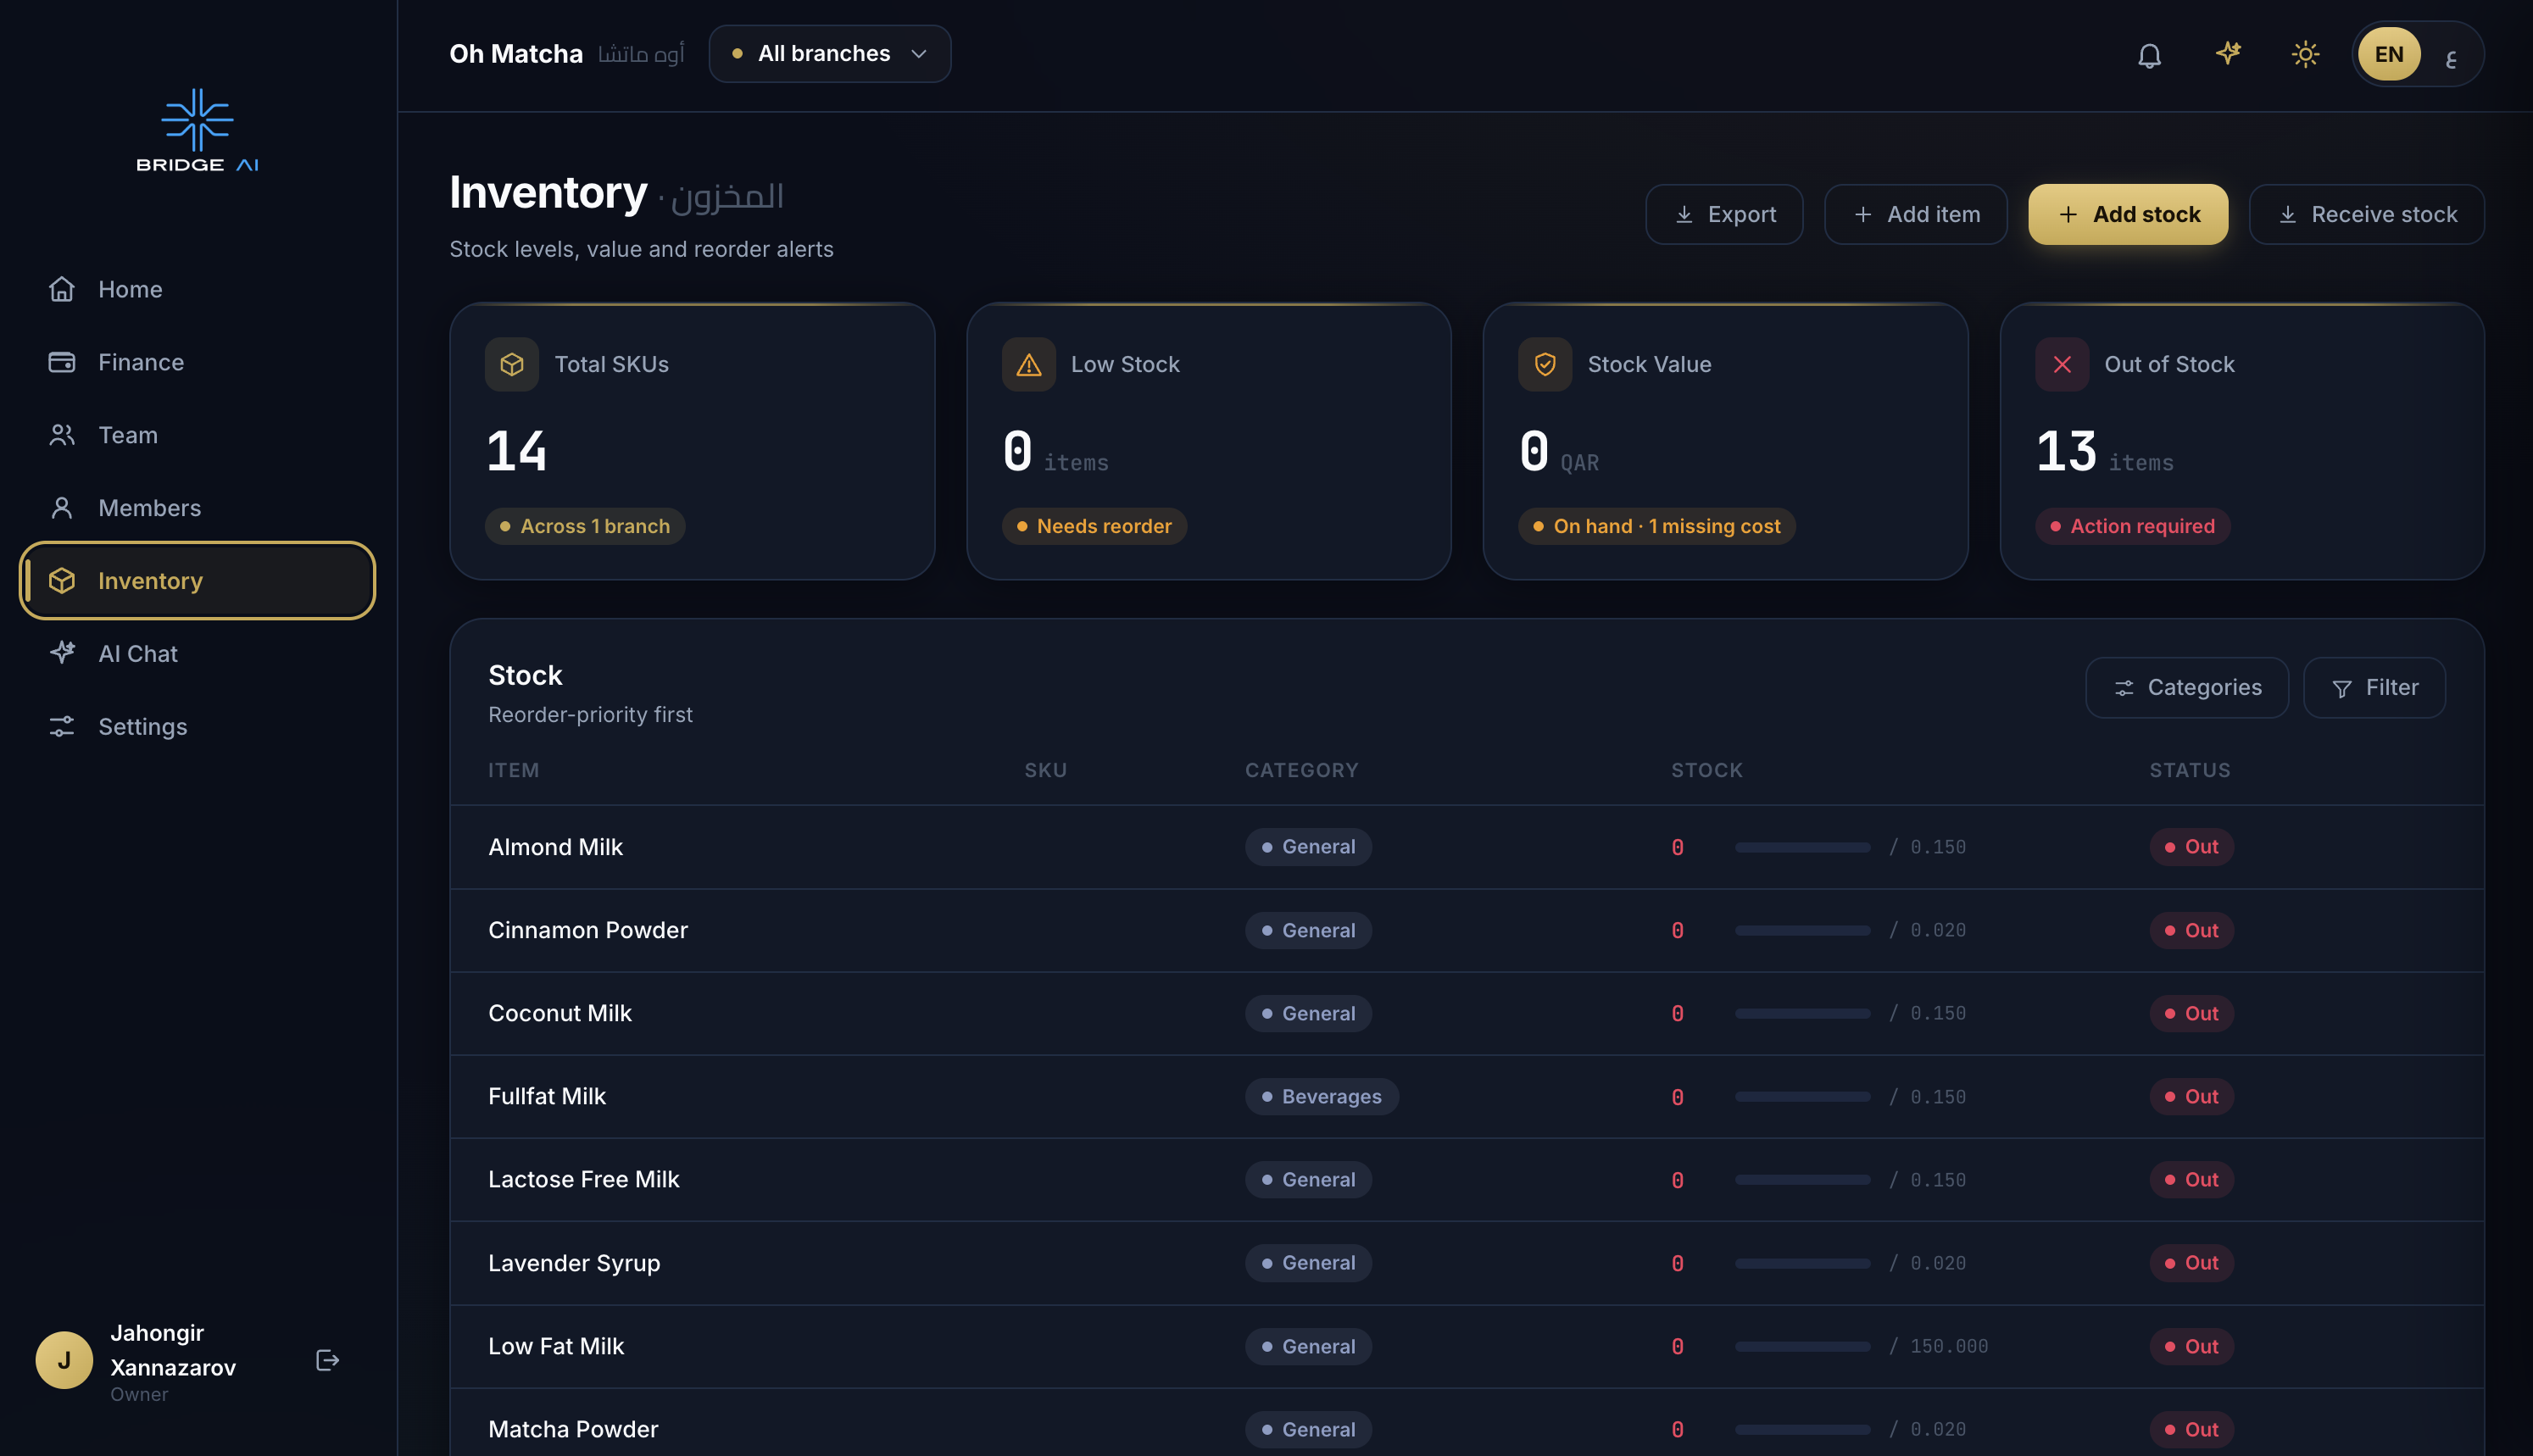Image resolution: width=2533 pixels, height=1456 pixels.
Task: Click the General tag on Almond Milk row
Action: [1308, 847]
